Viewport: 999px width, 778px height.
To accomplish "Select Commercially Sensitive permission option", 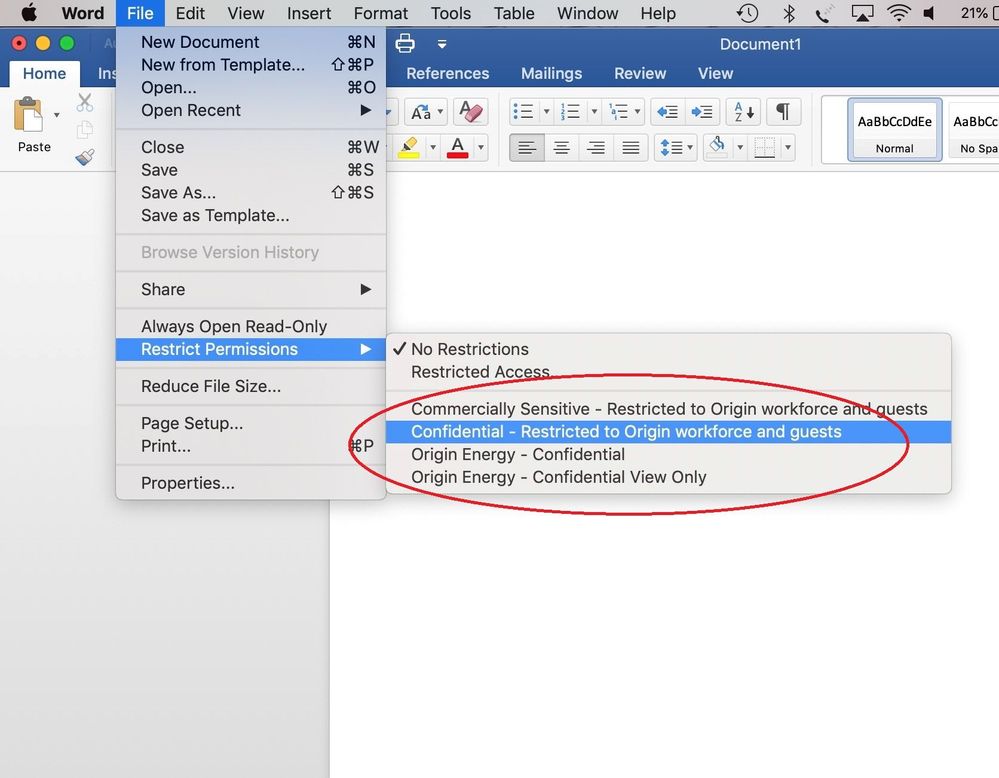I will (669, 408).
